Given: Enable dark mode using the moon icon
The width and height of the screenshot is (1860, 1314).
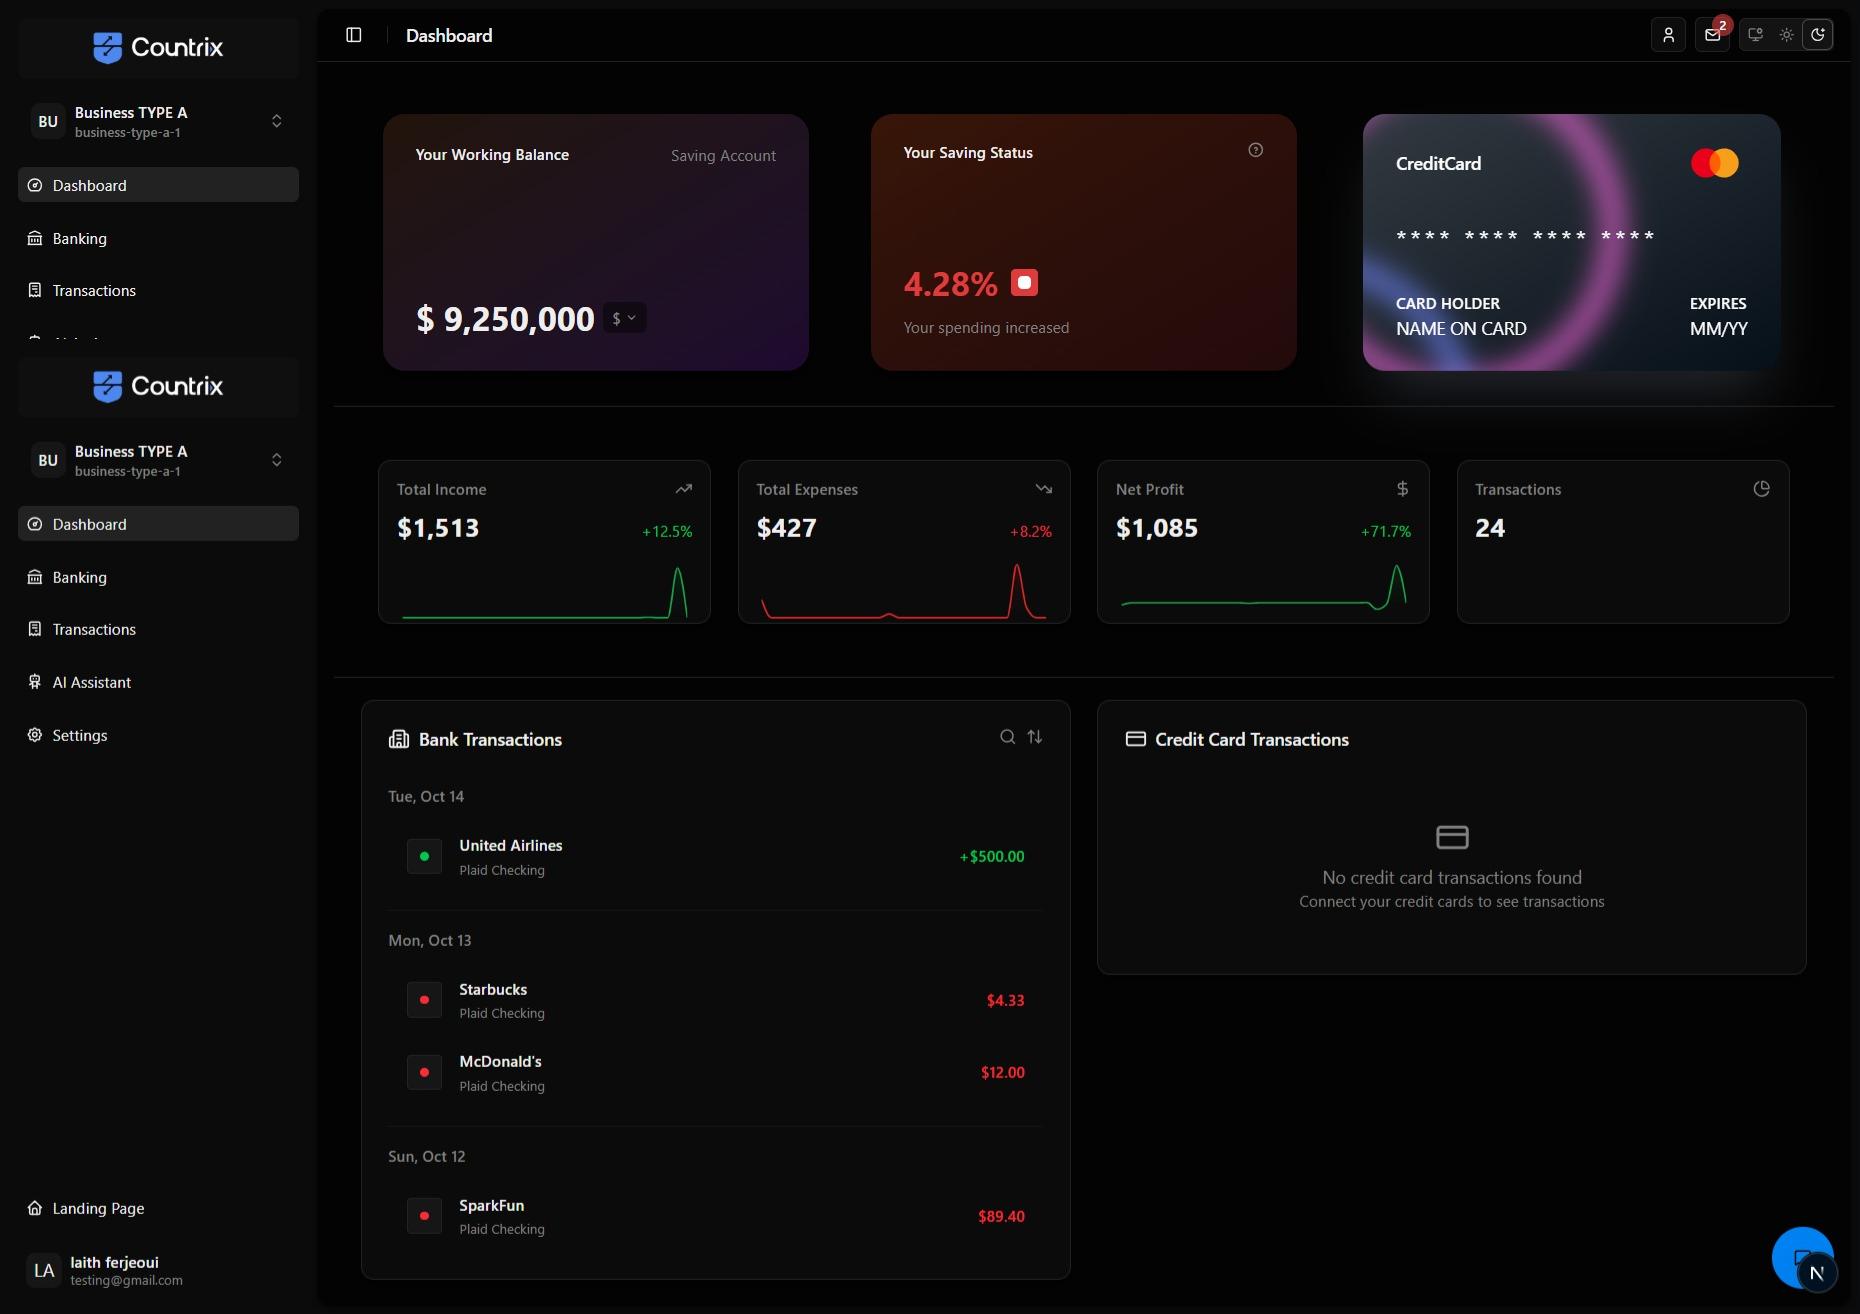Looking at the screenshot, I should pyautogui.click(x=1820, y=34).
